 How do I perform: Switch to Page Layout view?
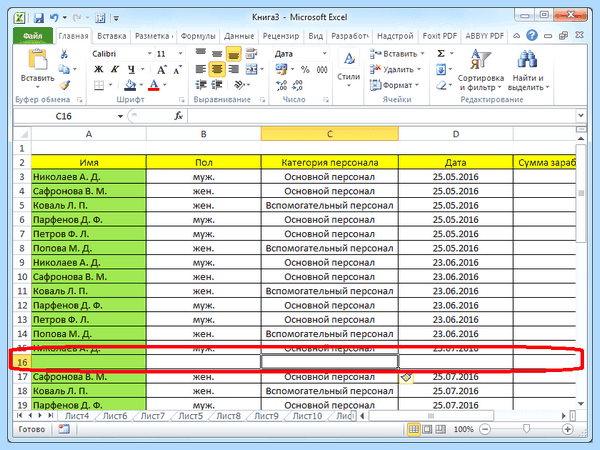(427, 429)
